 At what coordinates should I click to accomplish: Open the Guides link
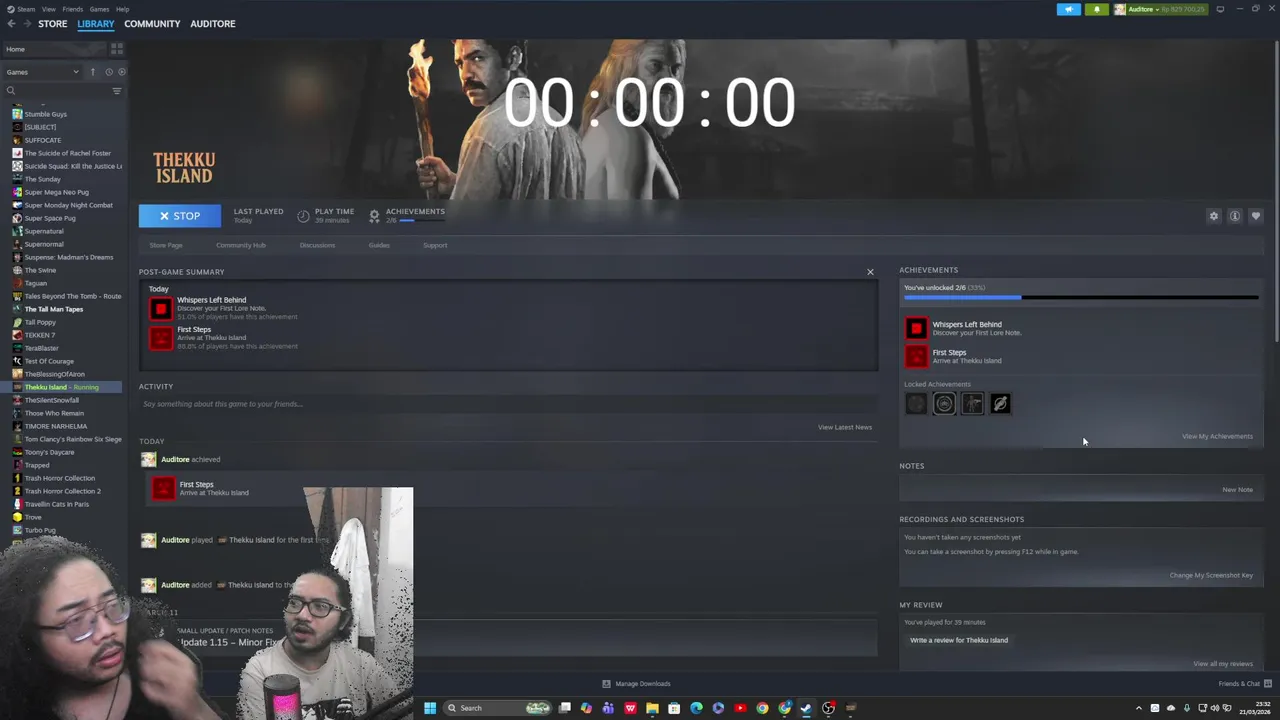pos(379,245)
